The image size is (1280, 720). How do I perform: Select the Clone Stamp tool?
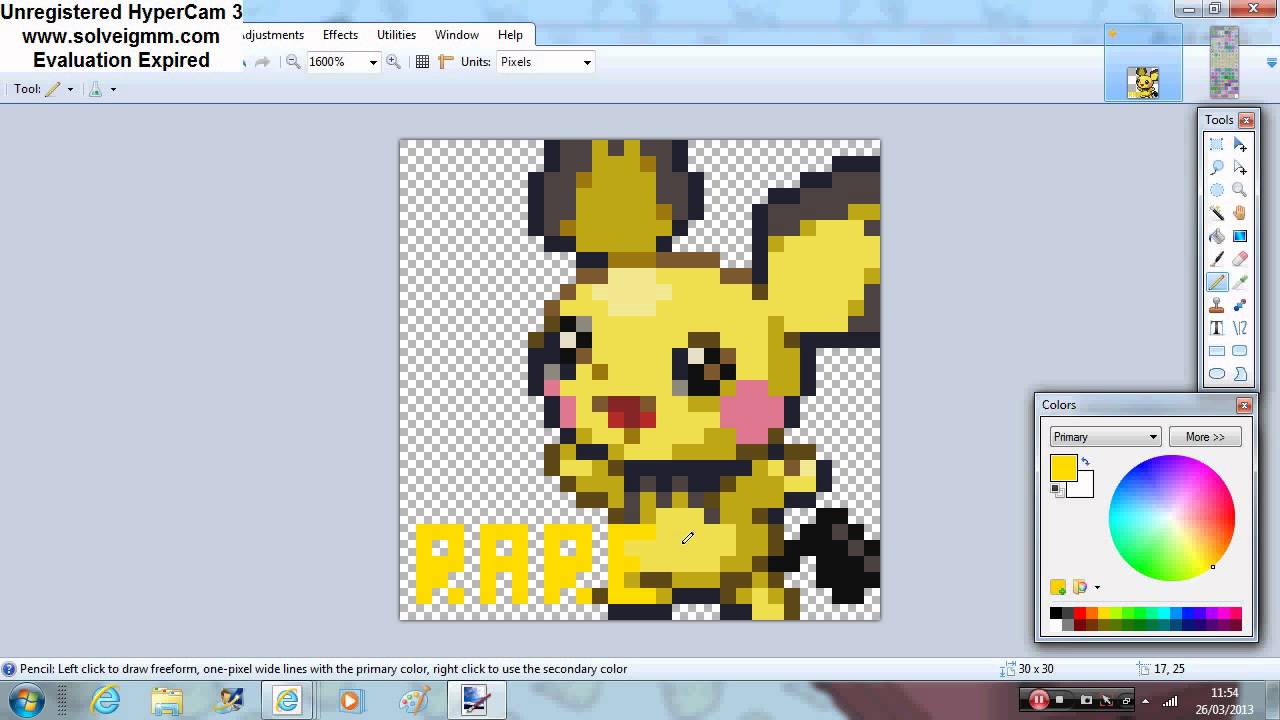[1217, 305]
